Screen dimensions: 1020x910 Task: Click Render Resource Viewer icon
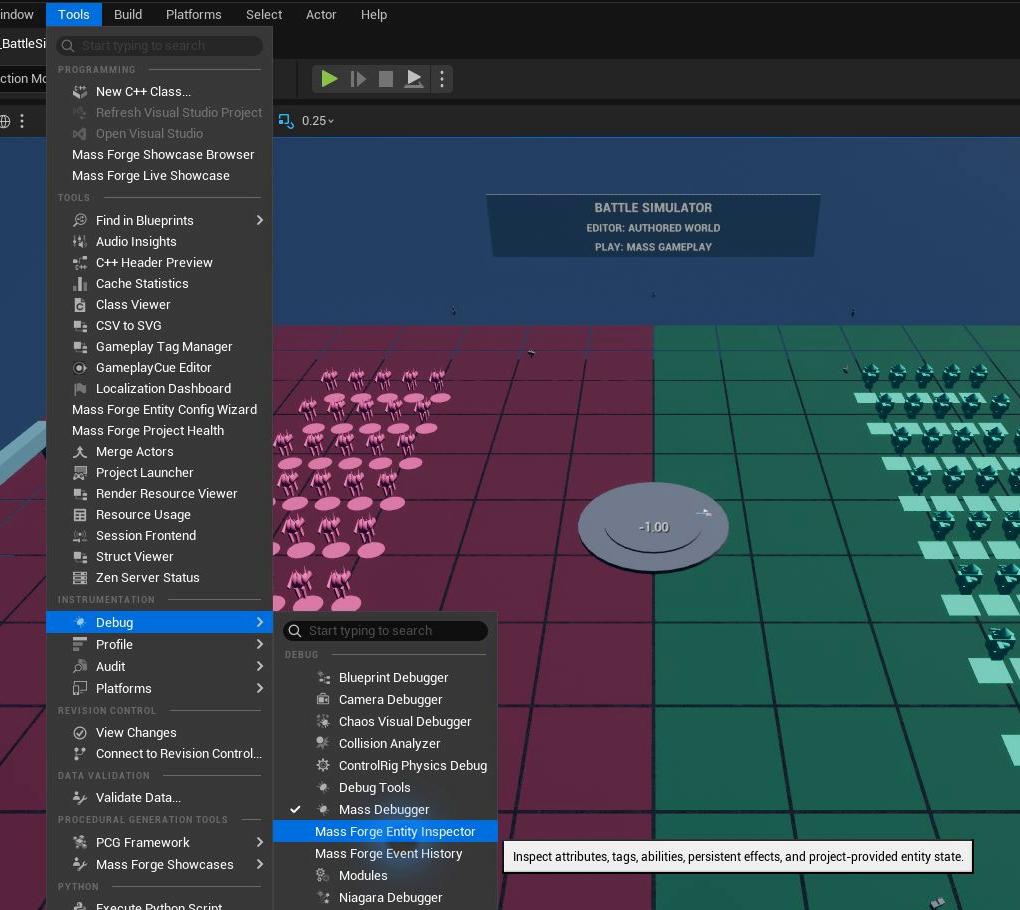tap(79, 494)
